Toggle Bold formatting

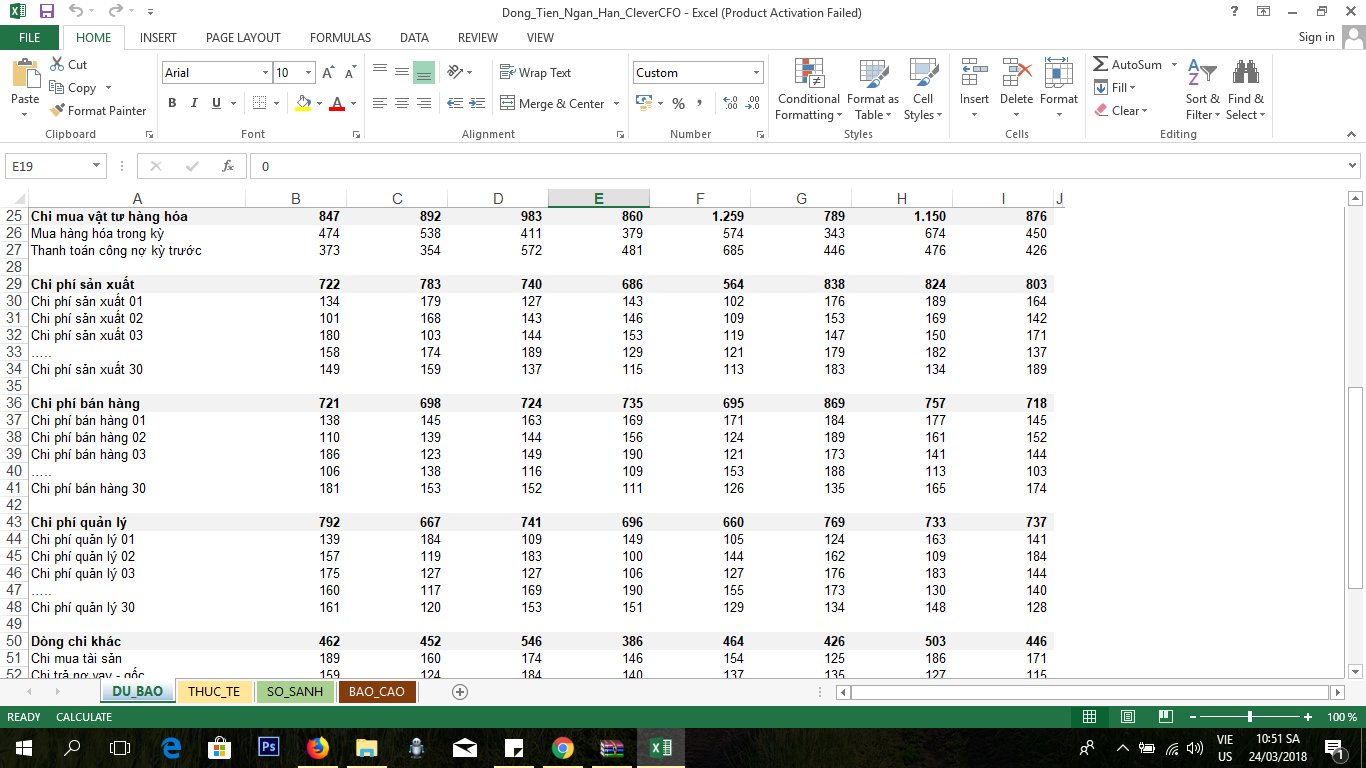tap(172, 103)
